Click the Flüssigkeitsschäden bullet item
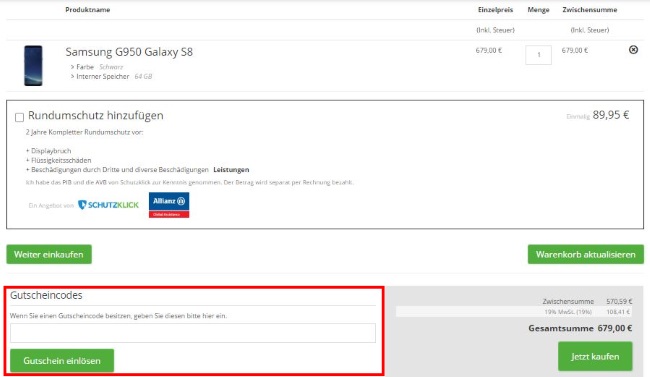Image resolution: width=650 pixels, height=377 pixels. click(58, 160)
